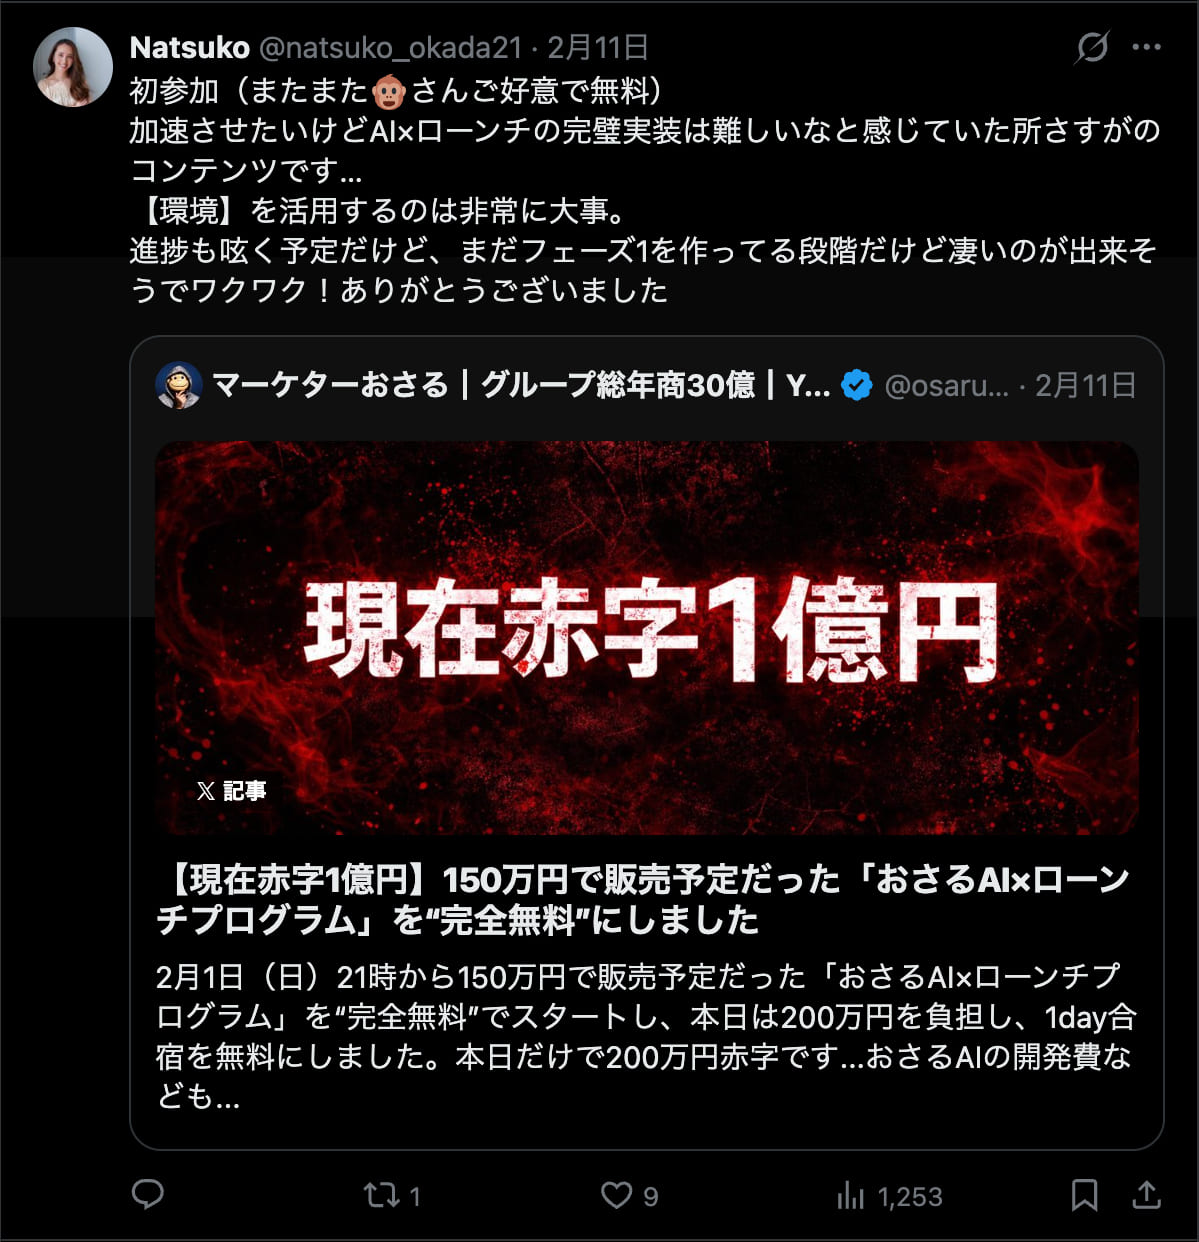Screen dimensions: 1199x1242
Task: Click the reply speech bubble icon
Action: coord(148,1194)
